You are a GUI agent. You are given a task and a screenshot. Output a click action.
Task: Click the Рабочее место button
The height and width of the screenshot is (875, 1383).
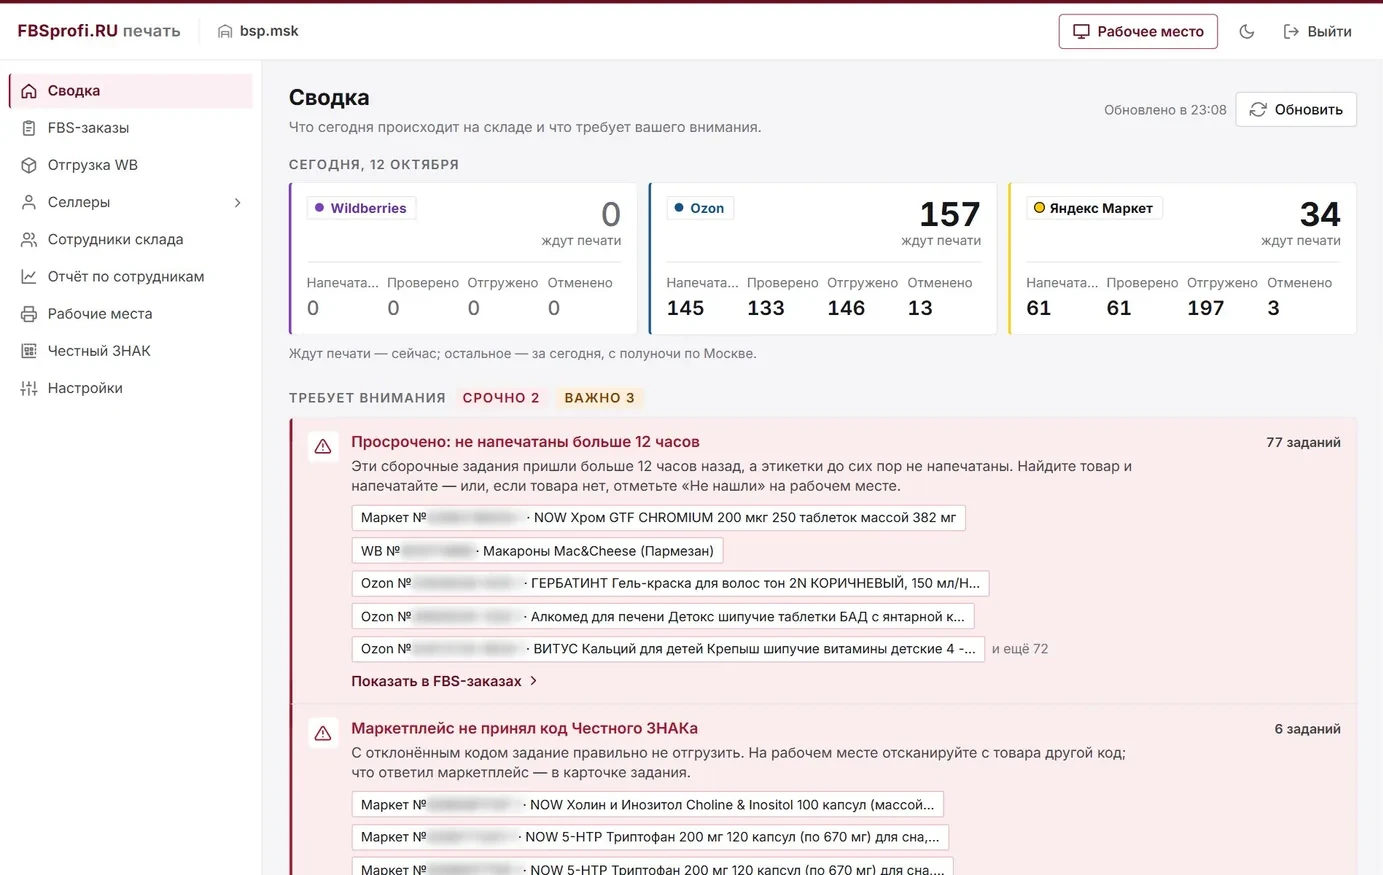[x=1138, y=31]
